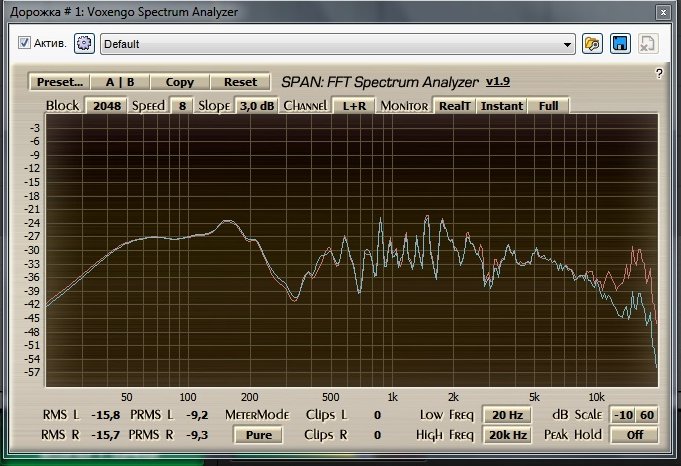Click the MeterMode label text
681x466 pixels.
tap(257, 415)
